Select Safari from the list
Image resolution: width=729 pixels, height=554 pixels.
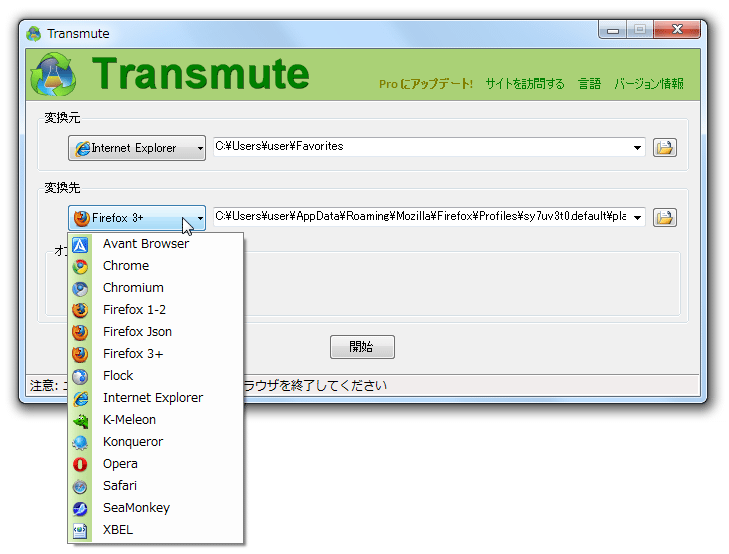click(x=156, y=486)
